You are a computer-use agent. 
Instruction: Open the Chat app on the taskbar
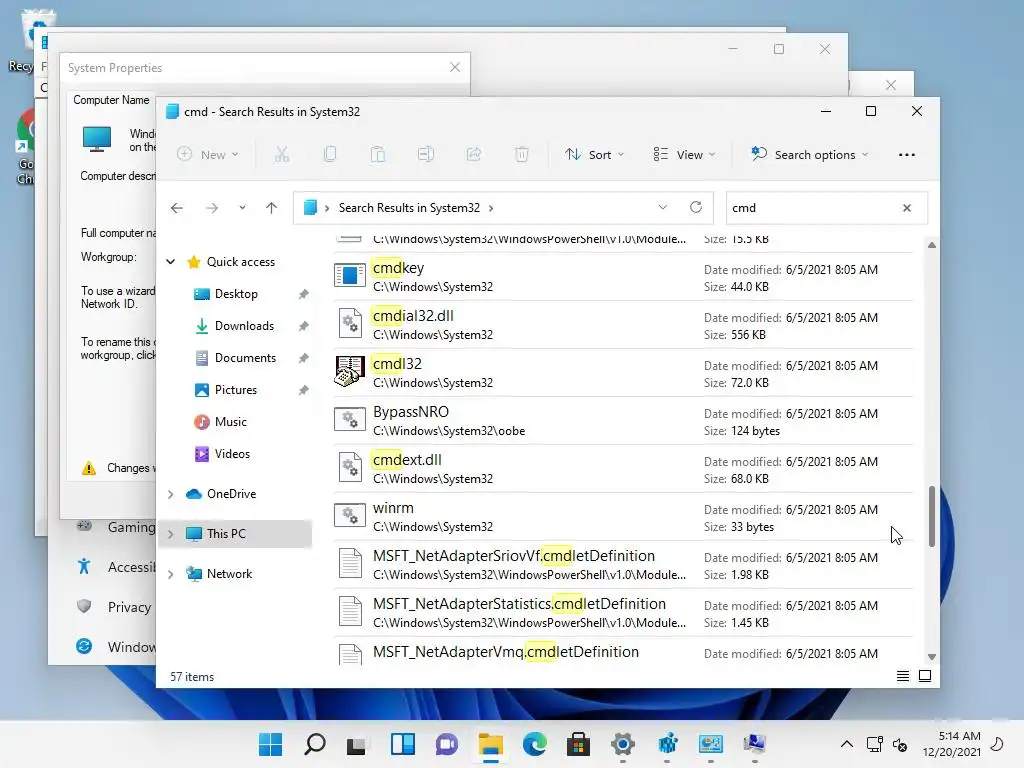[x=447, y=744]
